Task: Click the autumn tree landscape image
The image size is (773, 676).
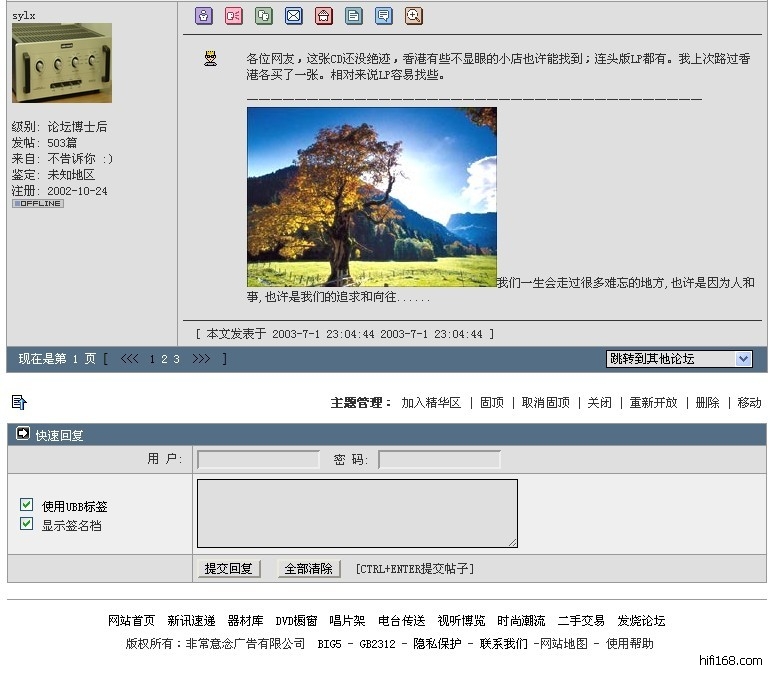Action: 371,197
